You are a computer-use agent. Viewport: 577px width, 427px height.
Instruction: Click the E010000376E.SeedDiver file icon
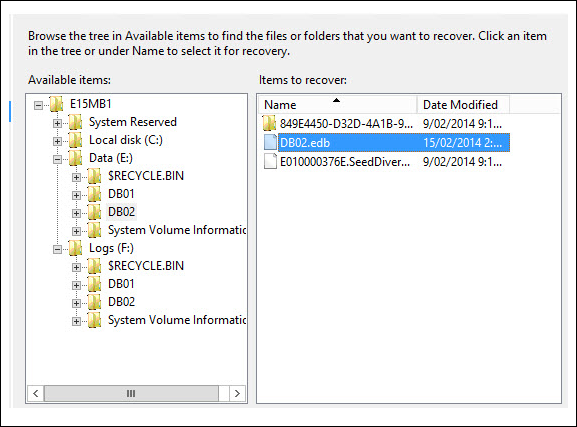(270, 162)
